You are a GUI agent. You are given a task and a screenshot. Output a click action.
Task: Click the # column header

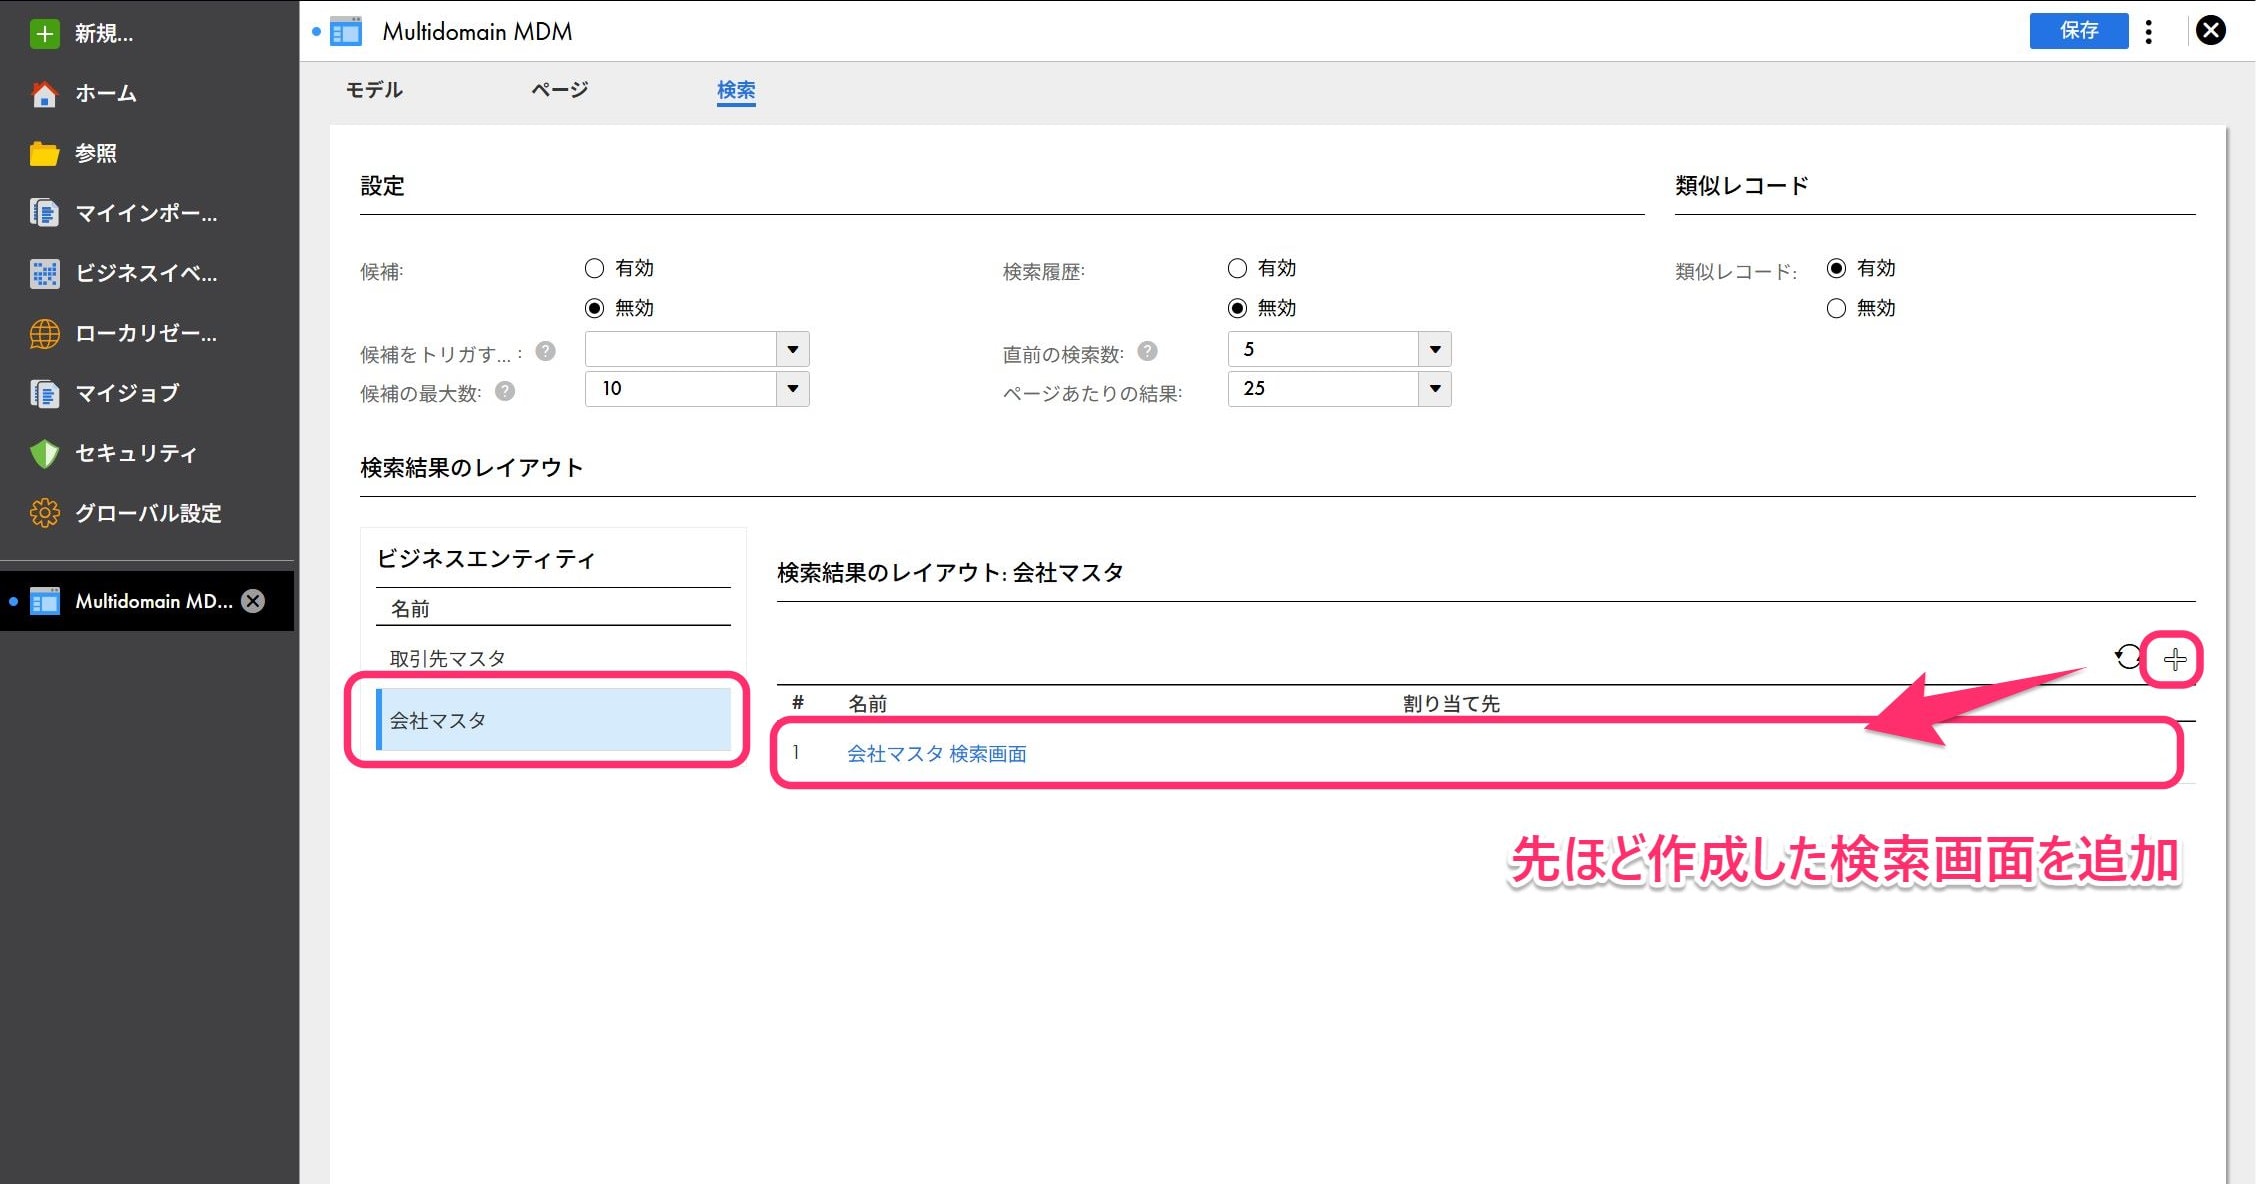point(798,703)
